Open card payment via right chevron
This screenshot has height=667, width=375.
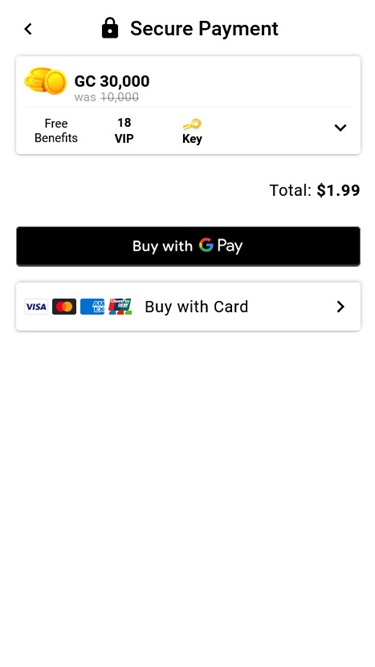click(x=340, y=307)
